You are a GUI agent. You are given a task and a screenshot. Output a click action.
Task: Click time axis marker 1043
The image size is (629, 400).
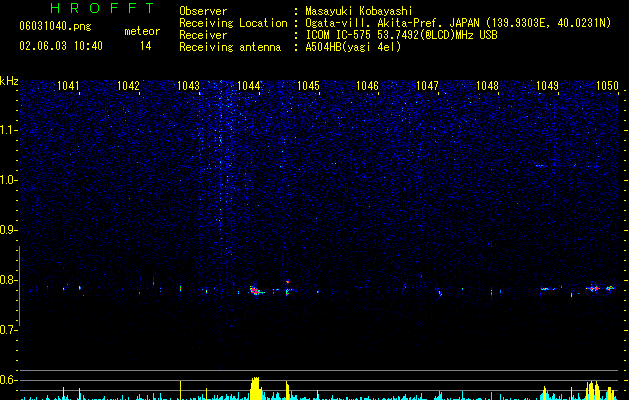(188, 85)
